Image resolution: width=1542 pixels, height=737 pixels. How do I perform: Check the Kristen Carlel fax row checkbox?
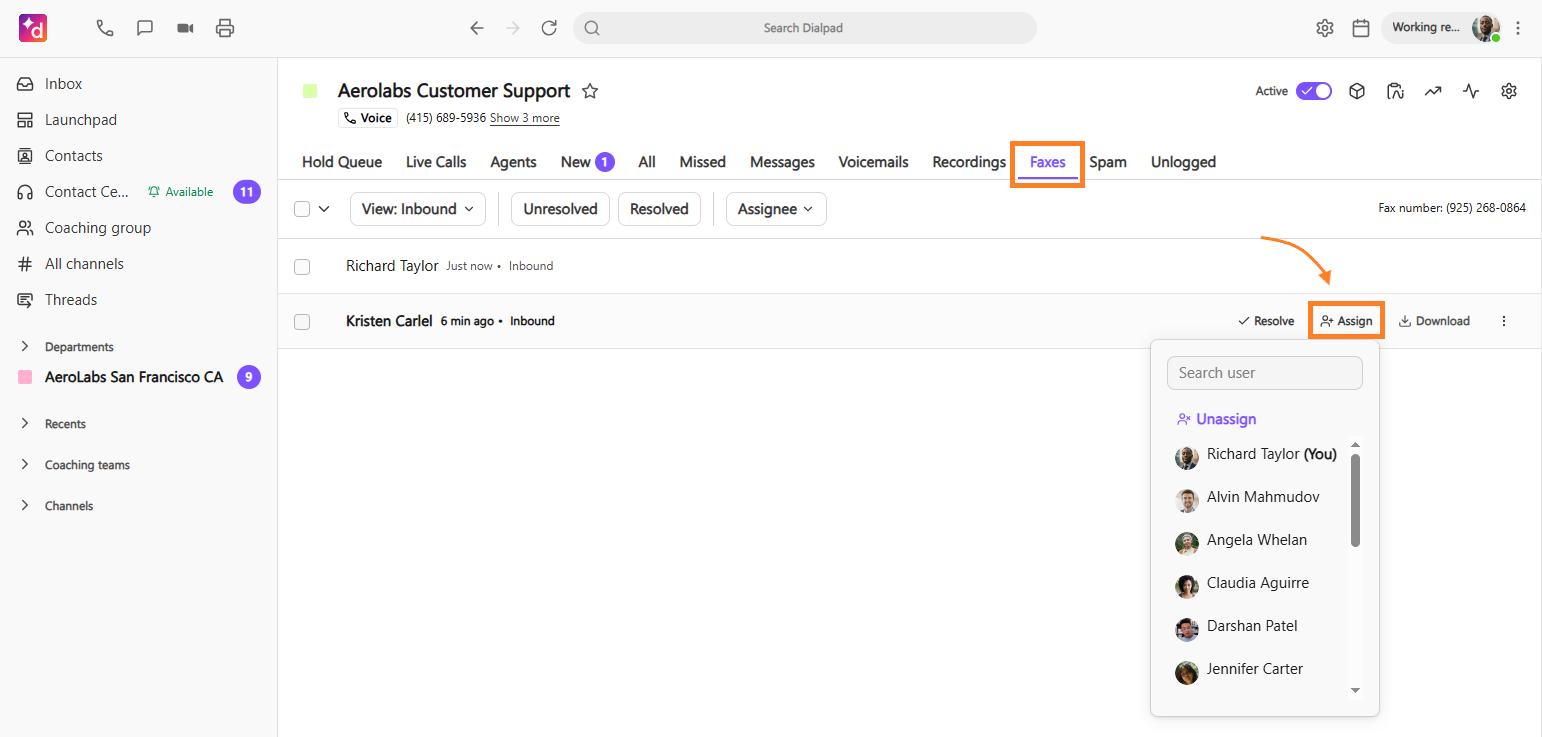tap(302, 322)
